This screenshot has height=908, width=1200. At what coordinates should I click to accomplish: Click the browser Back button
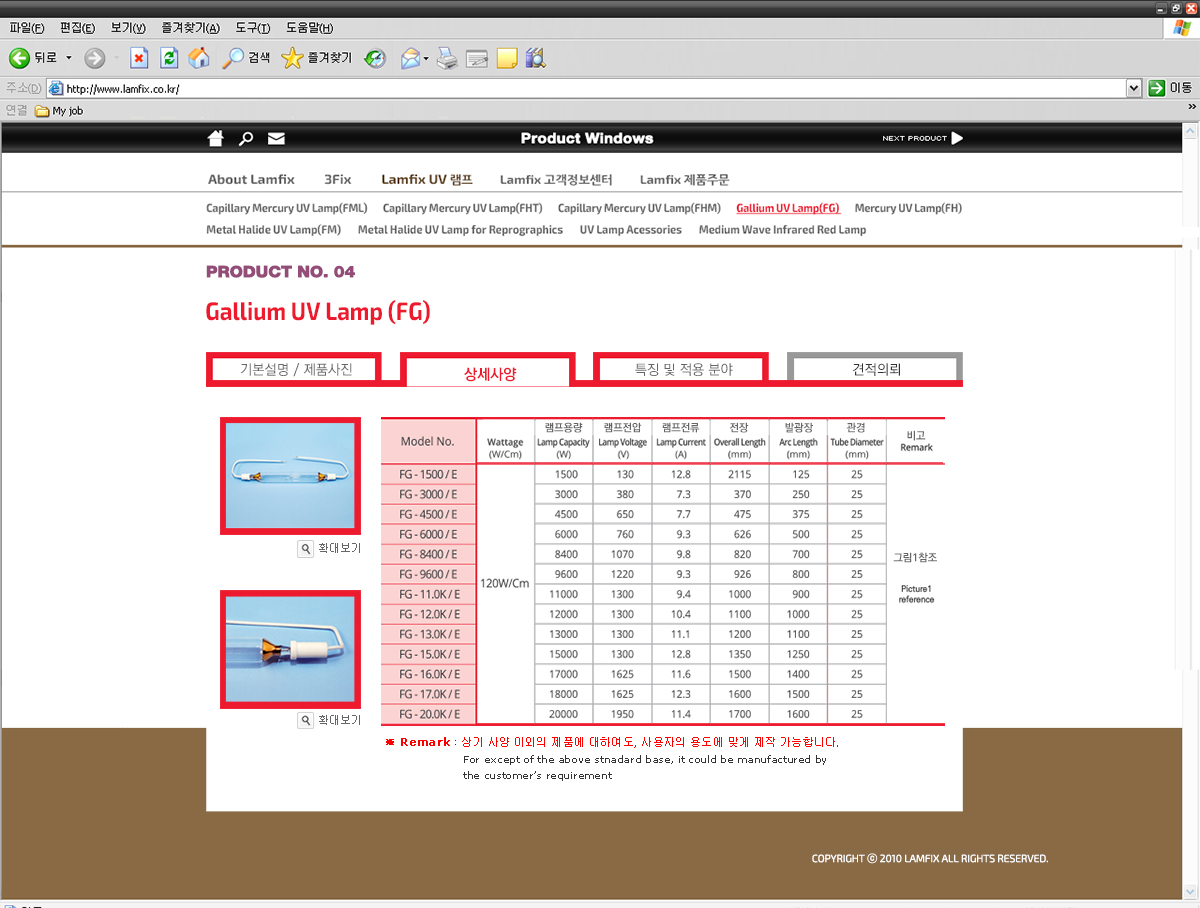tap(33, 58)
